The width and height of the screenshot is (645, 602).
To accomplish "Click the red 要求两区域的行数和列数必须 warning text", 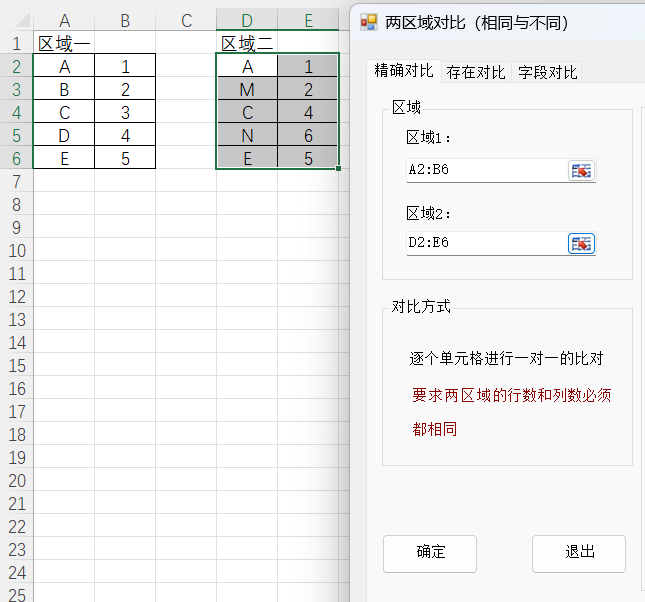I will point(511,395).
